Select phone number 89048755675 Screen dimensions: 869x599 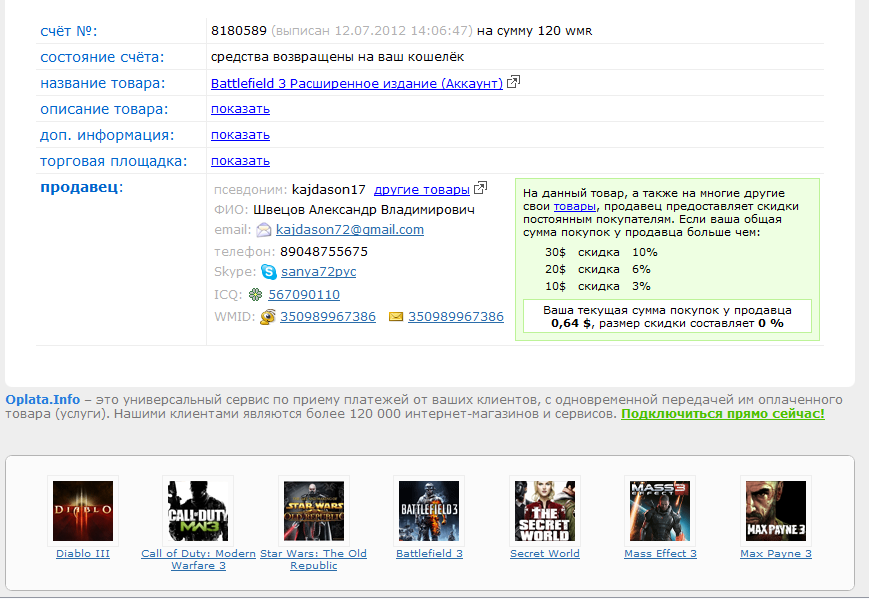pos(324,252)
